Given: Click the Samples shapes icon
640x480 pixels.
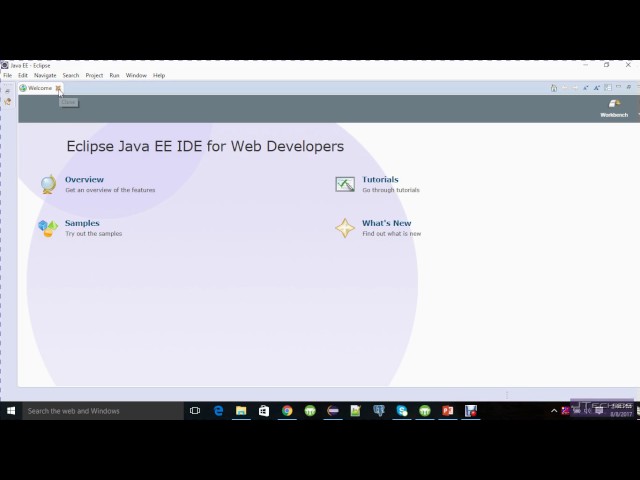Looking at the screenshot, I should [x=48, y=228].
